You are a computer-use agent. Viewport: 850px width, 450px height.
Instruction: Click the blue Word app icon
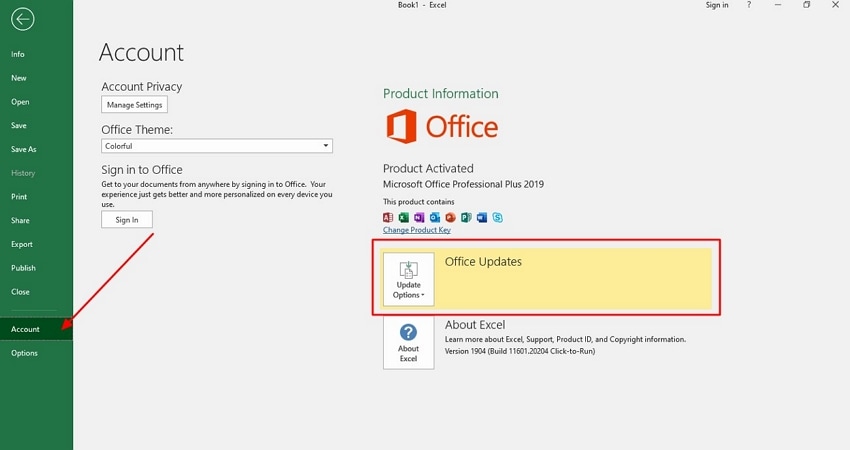[481, 217]
